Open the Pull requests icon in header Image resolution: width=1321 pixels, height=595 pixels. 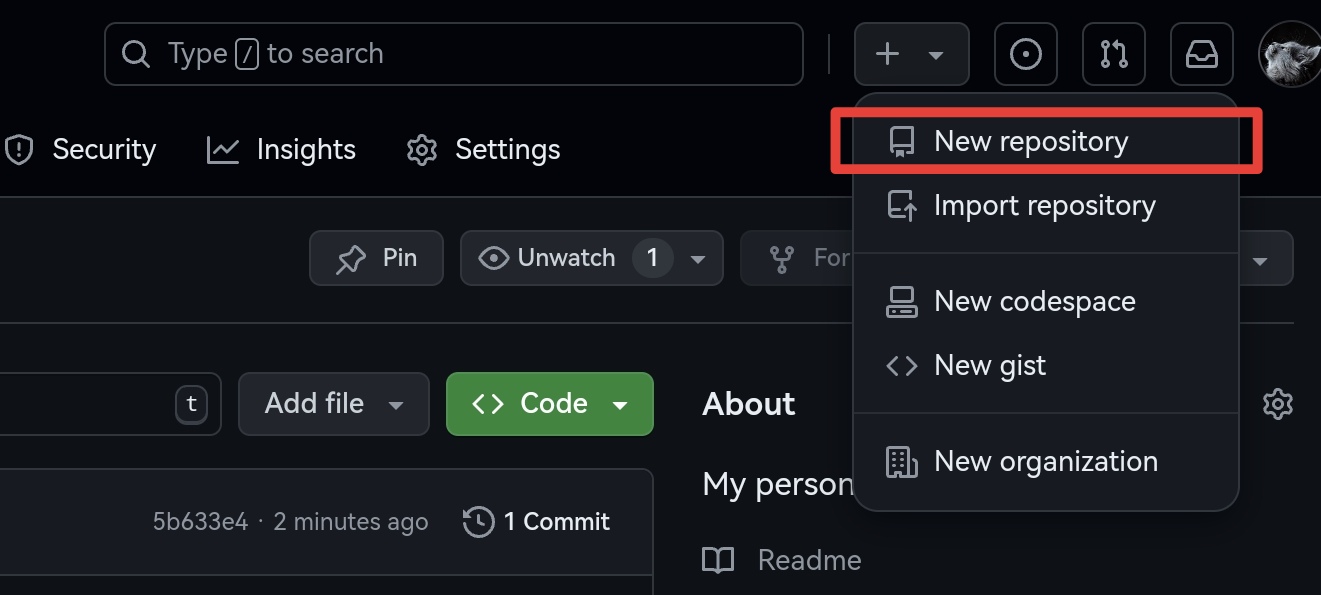(1114, 54)
